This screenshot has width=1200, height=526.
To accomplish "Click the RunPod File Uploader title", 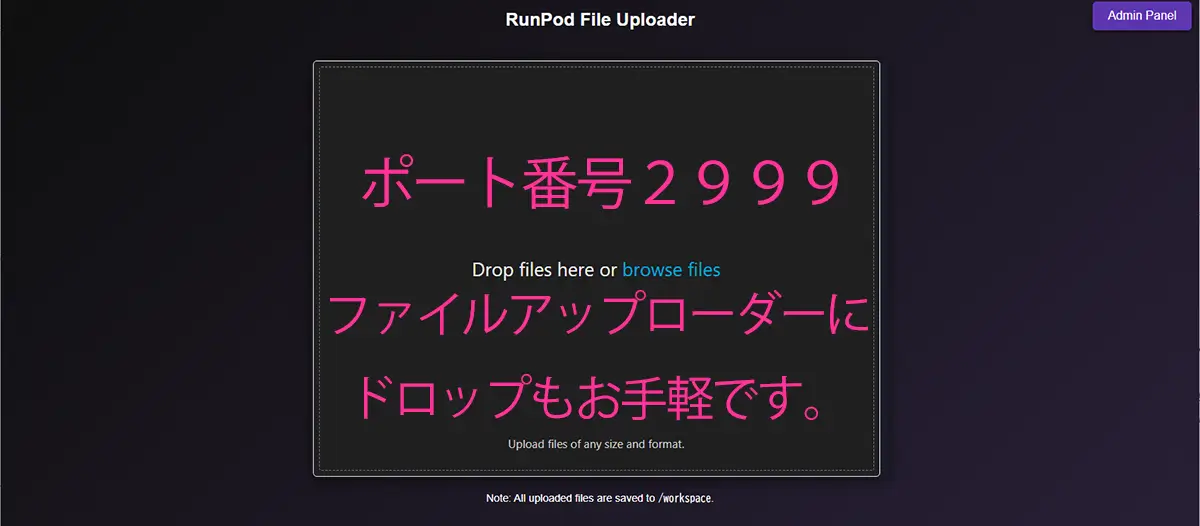I will click(600, 19).
